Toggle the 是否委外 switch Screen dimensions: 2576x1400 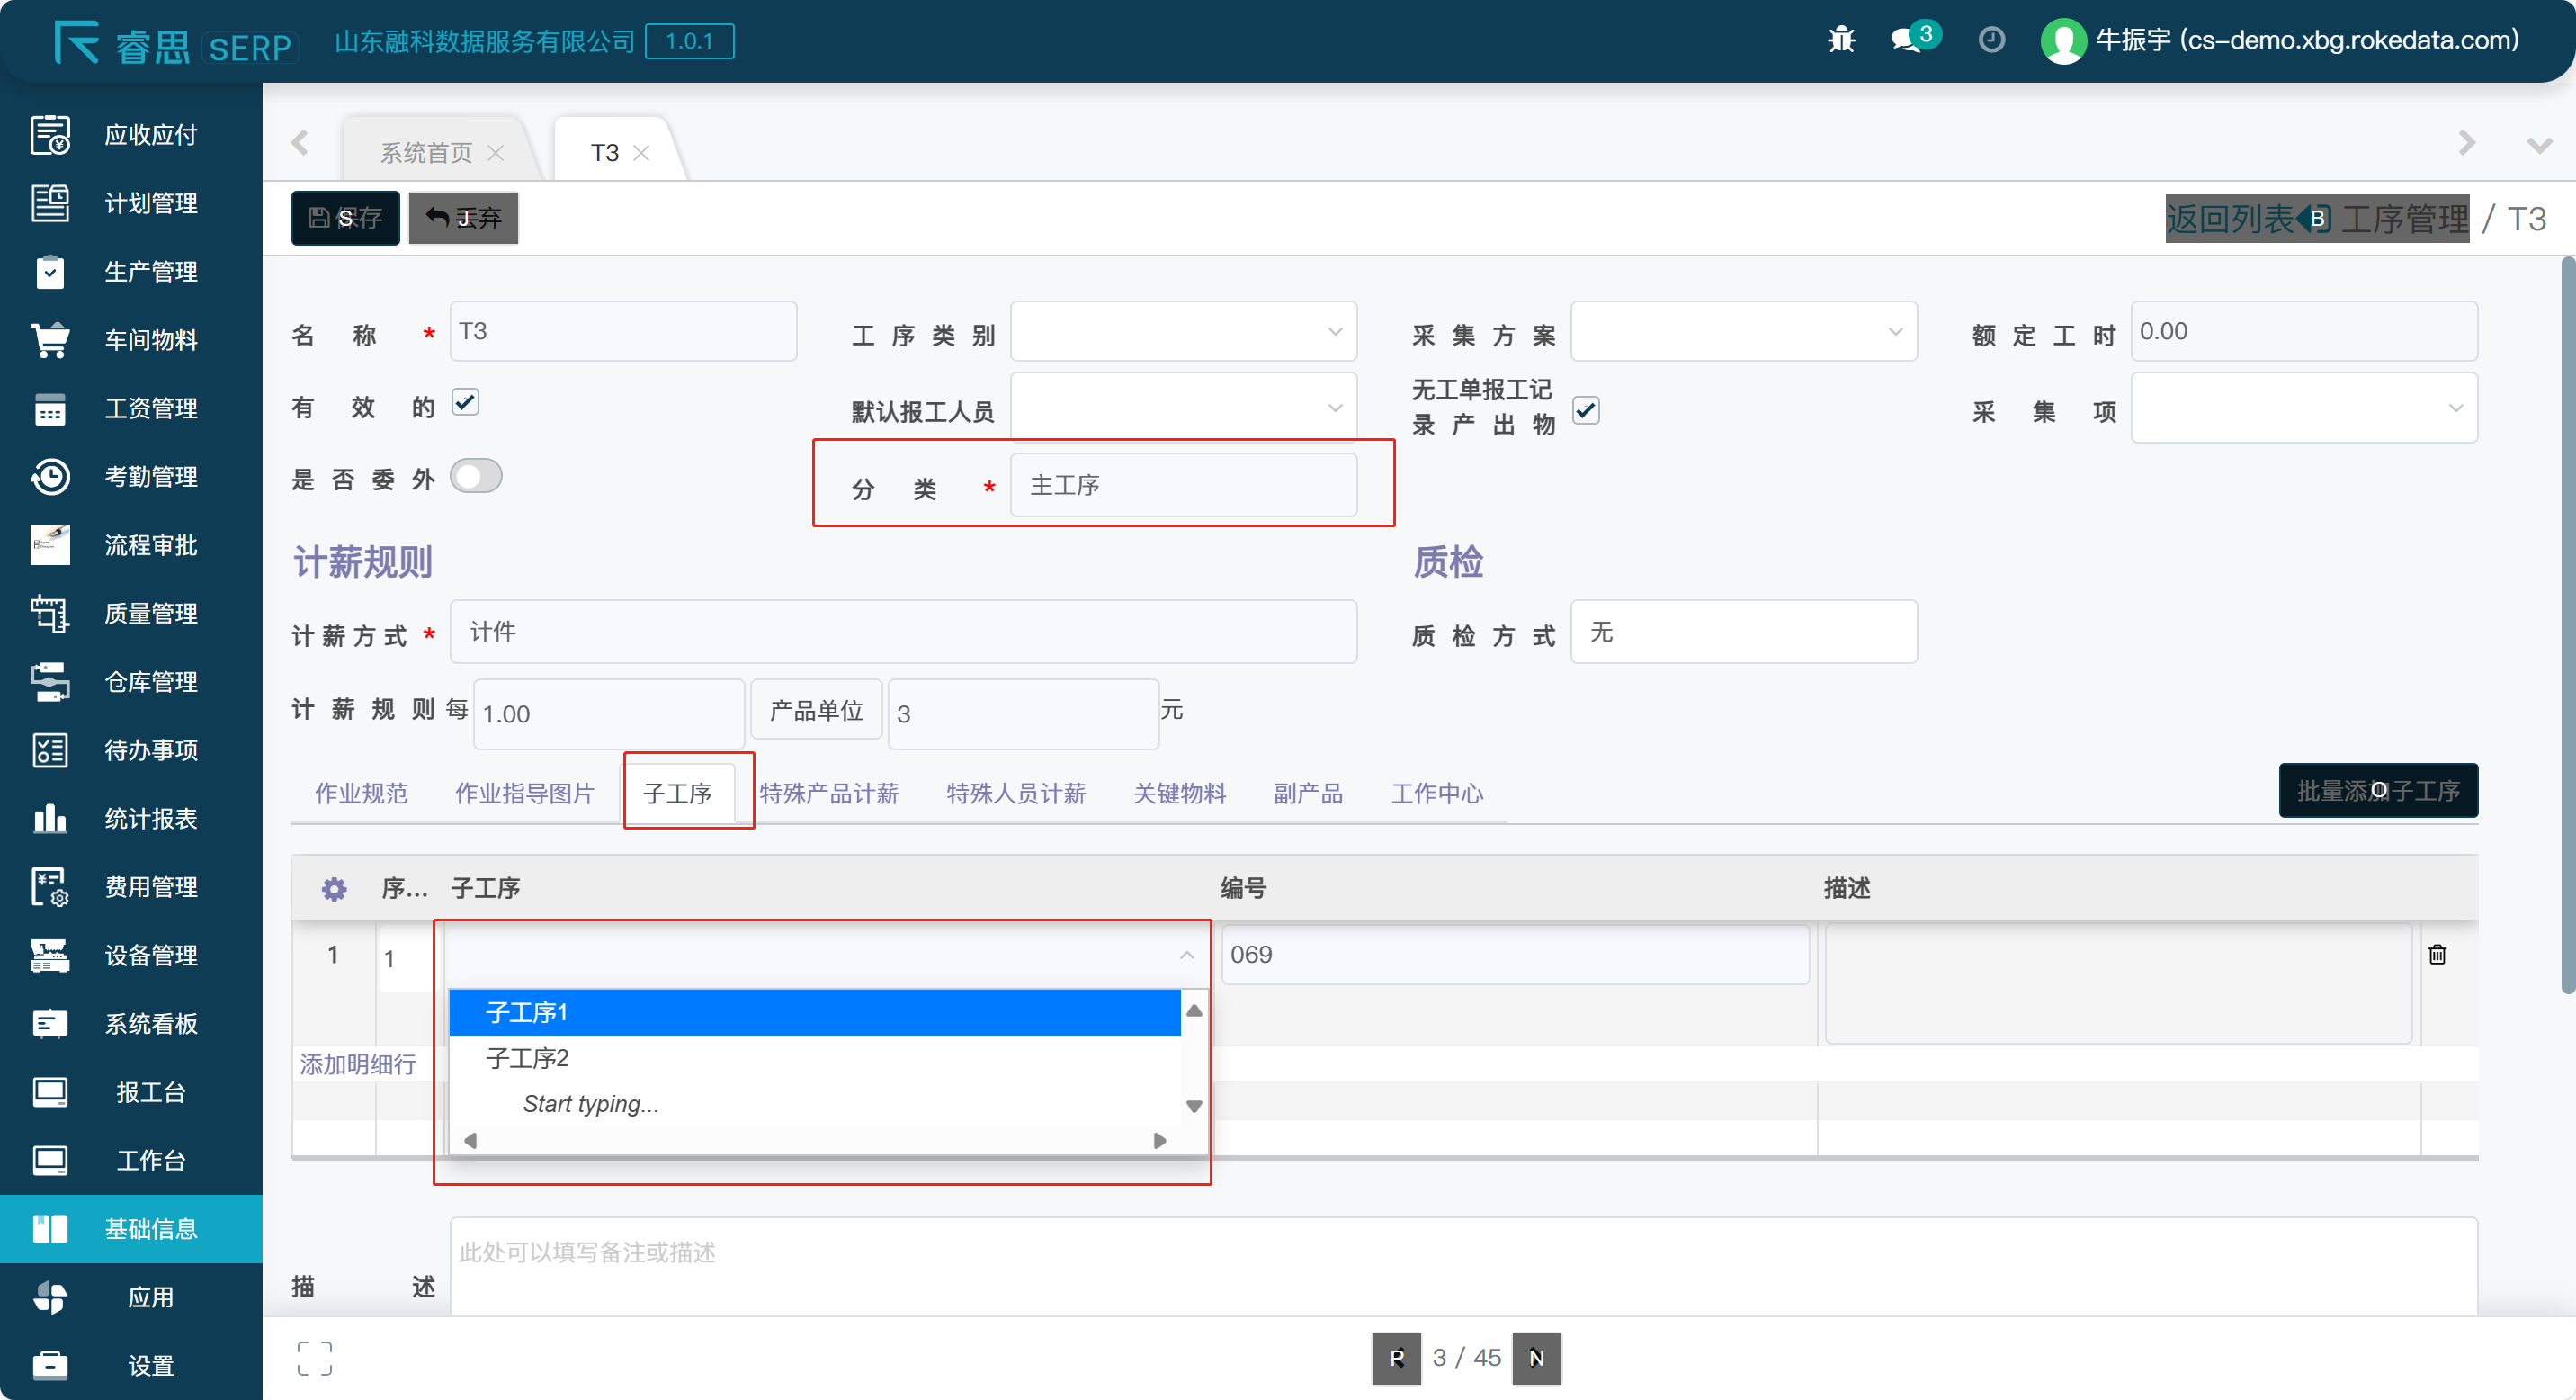pos(476,476)
